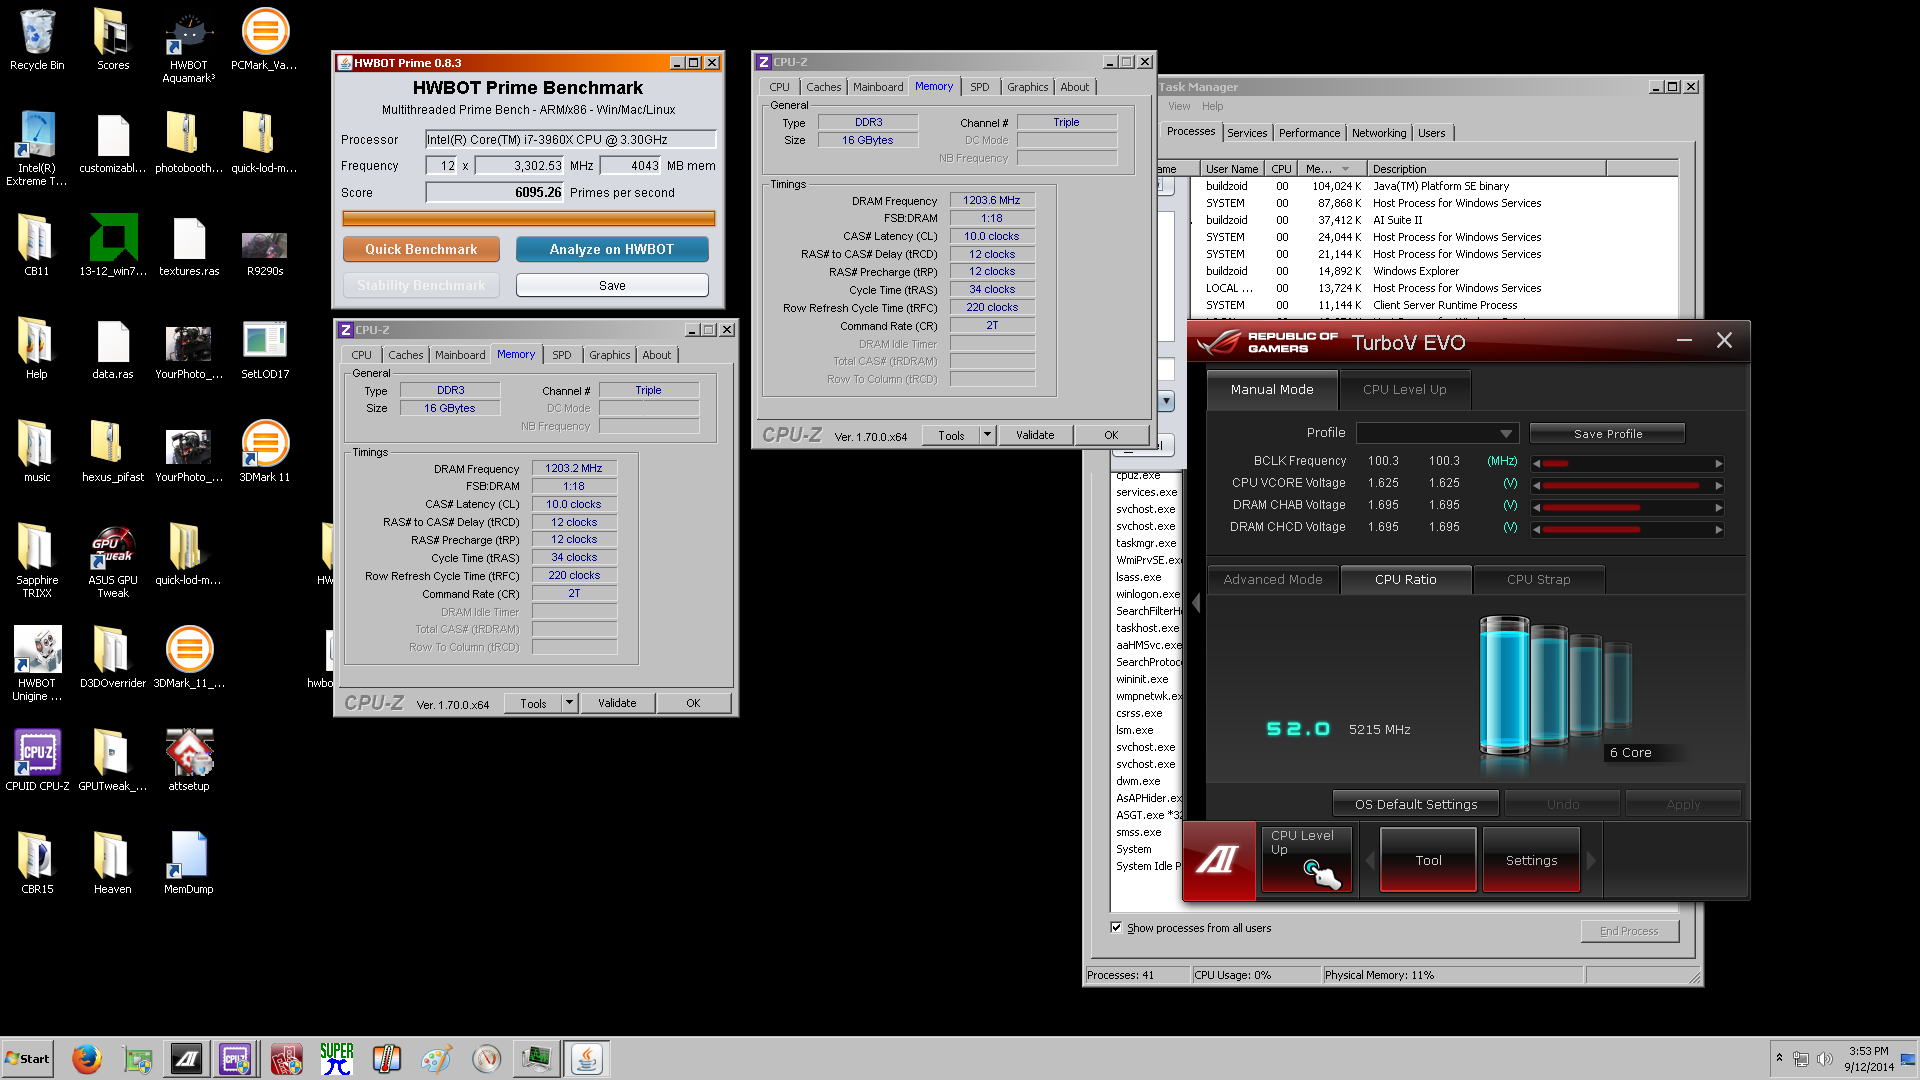Open the MemDump desktop shortcut
This screenshot has height=1080, width=1920.
click(188, 863)
